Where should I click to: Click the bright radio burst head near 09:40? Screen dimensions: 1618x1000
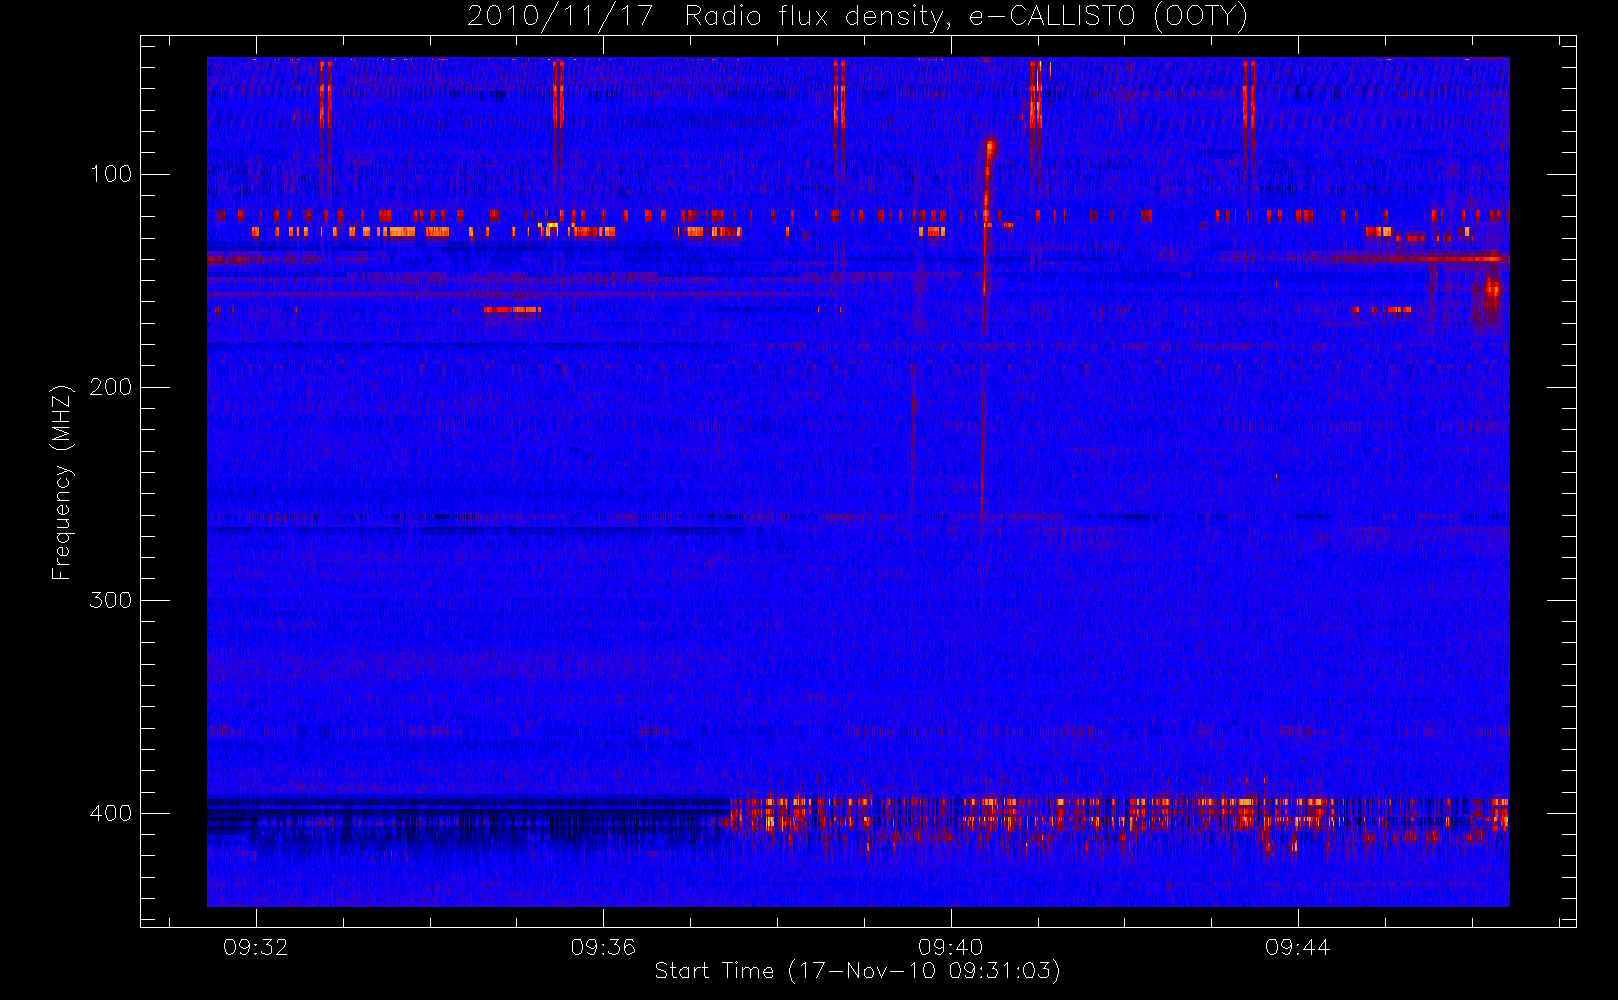[x=990, y=149]
